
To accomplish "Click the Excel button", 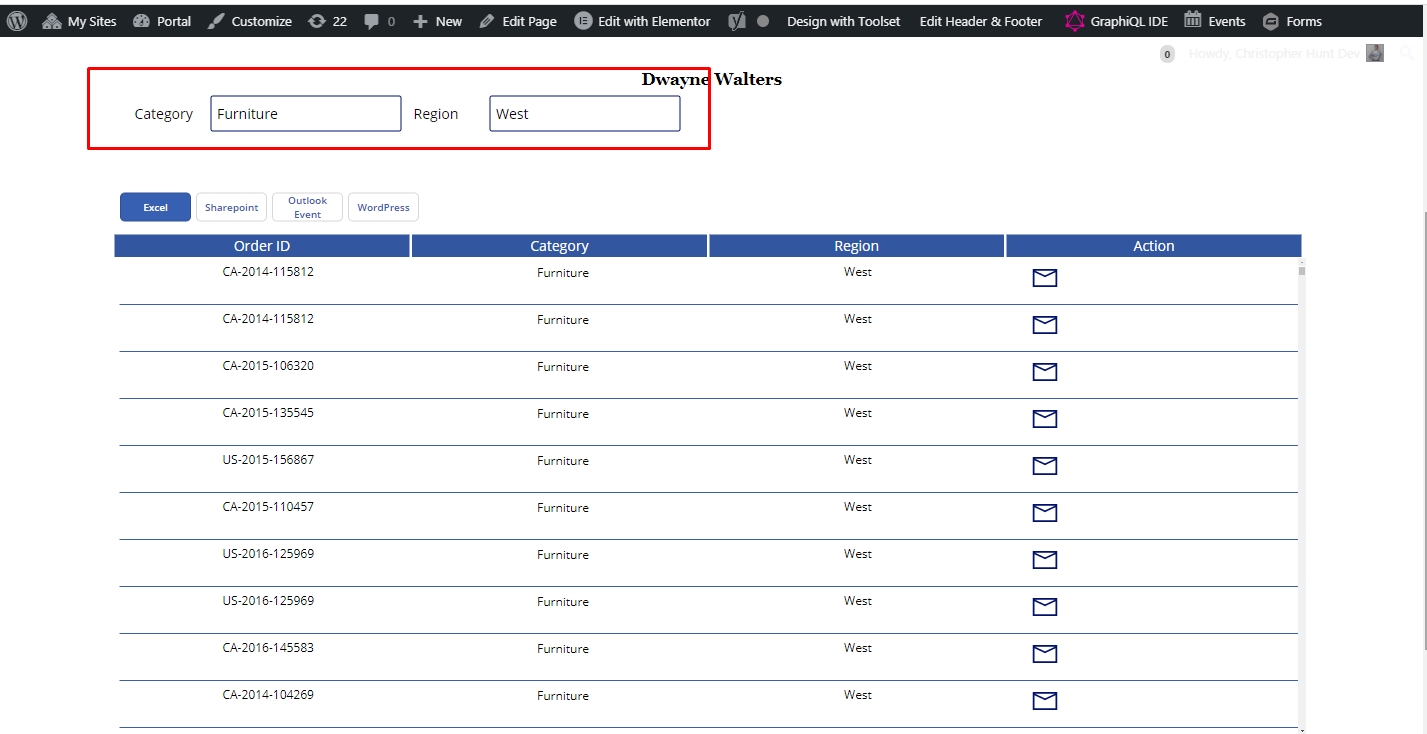I will click(x=155, y=207).
